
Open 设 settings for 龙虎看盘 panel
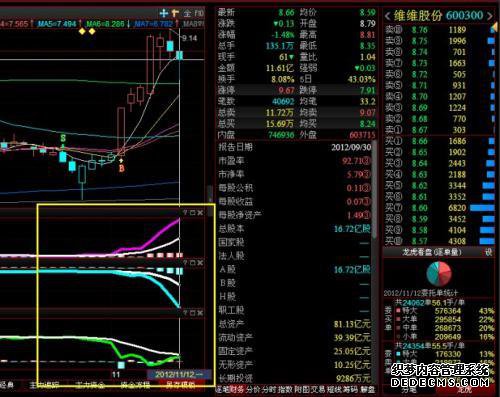(488, 252)
